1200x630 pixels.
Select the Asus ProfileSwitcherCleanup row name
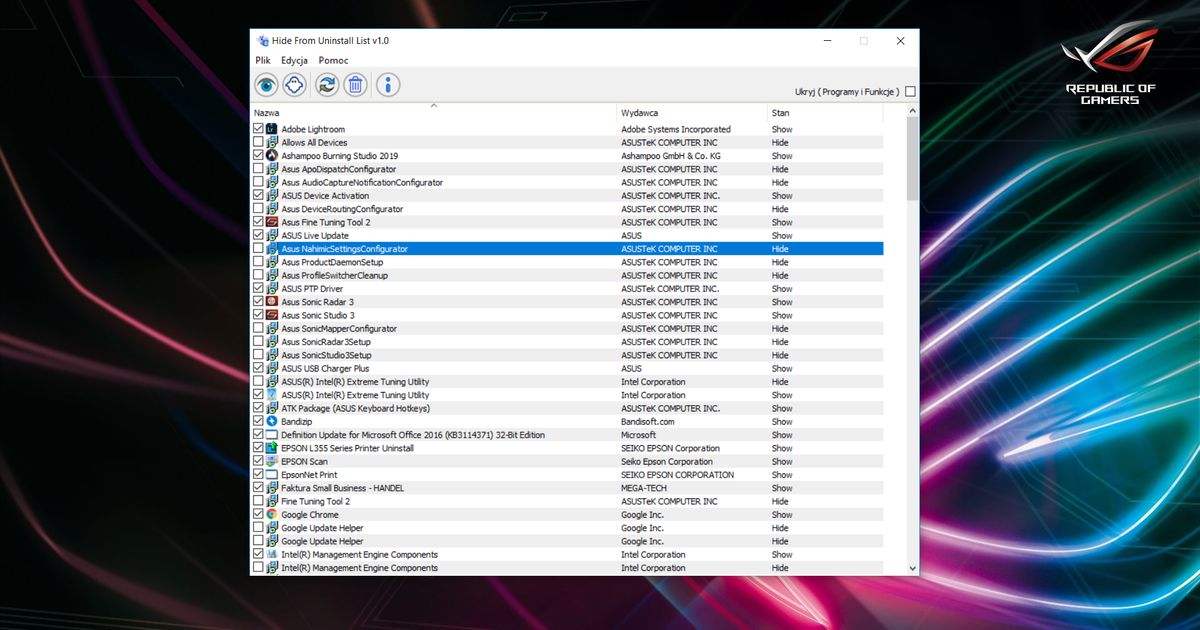click(334, 275)
